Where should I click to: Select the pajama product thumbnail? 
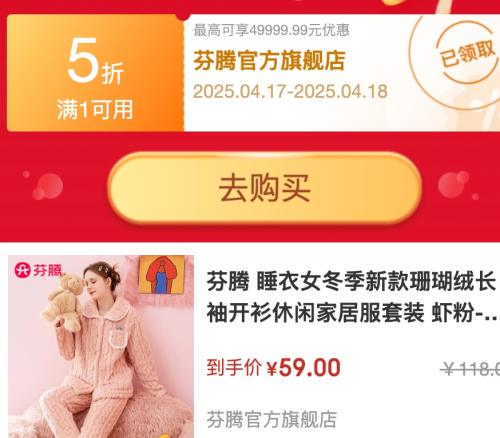[x=101, y=347]
